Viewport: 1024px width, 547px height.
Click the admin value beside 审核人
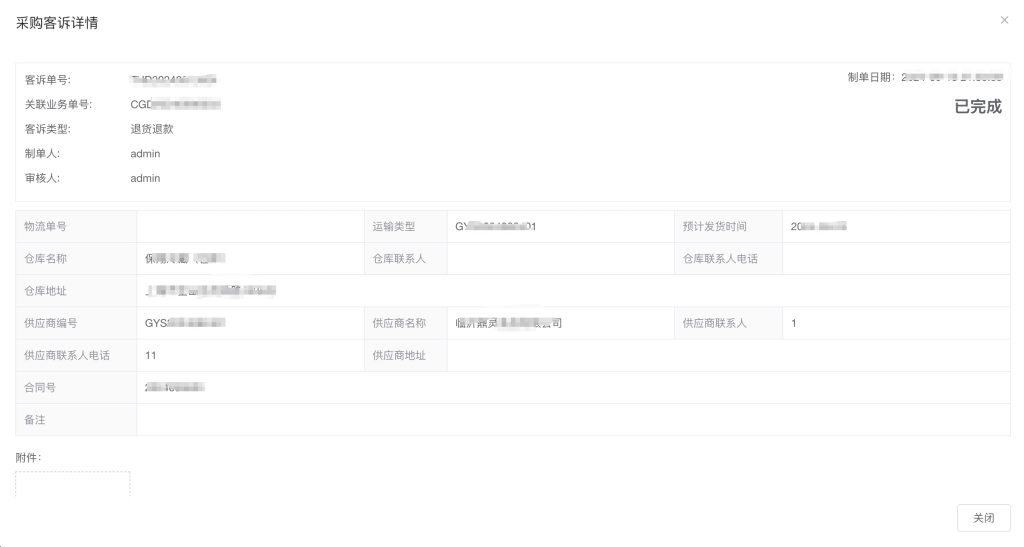tap(145, 178)
